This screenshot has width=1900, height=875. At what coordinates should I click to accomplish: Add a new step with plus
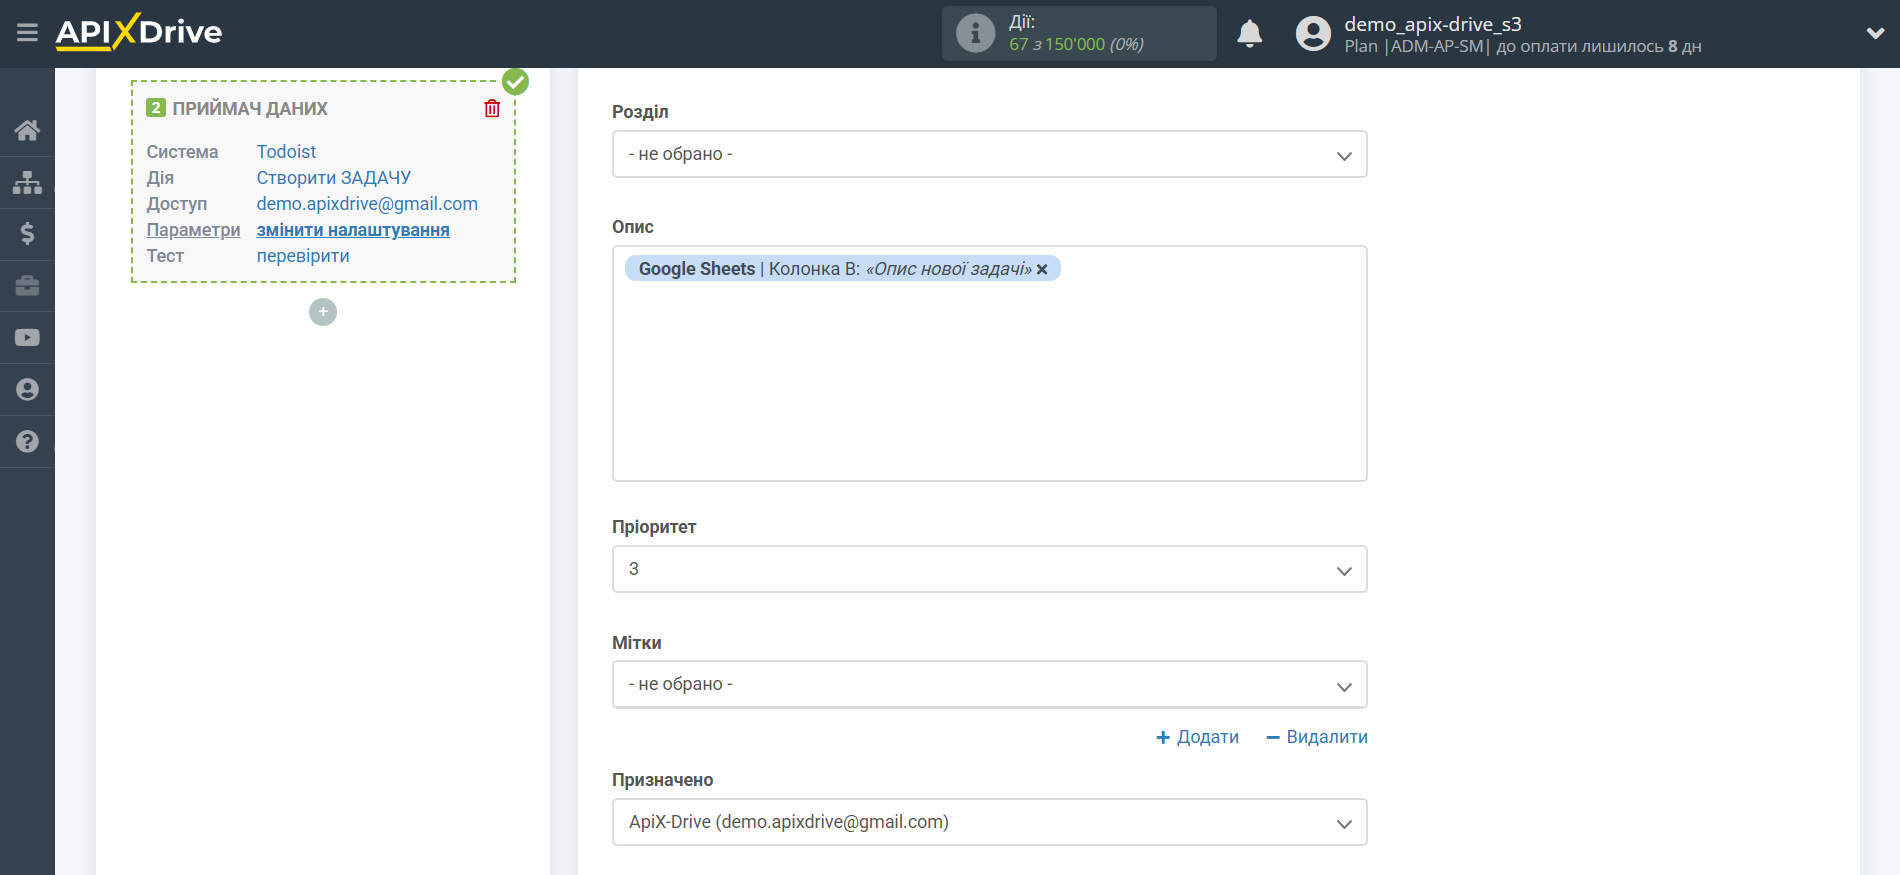[323, 312]
